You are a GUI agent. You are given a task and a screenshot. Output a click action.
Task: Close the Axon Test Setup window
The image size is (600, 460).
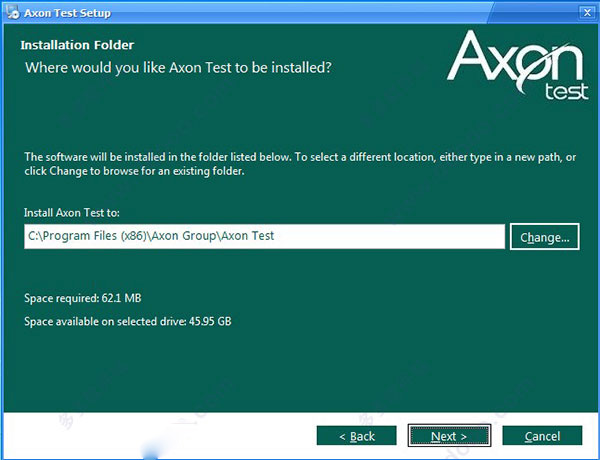[587, 13]
